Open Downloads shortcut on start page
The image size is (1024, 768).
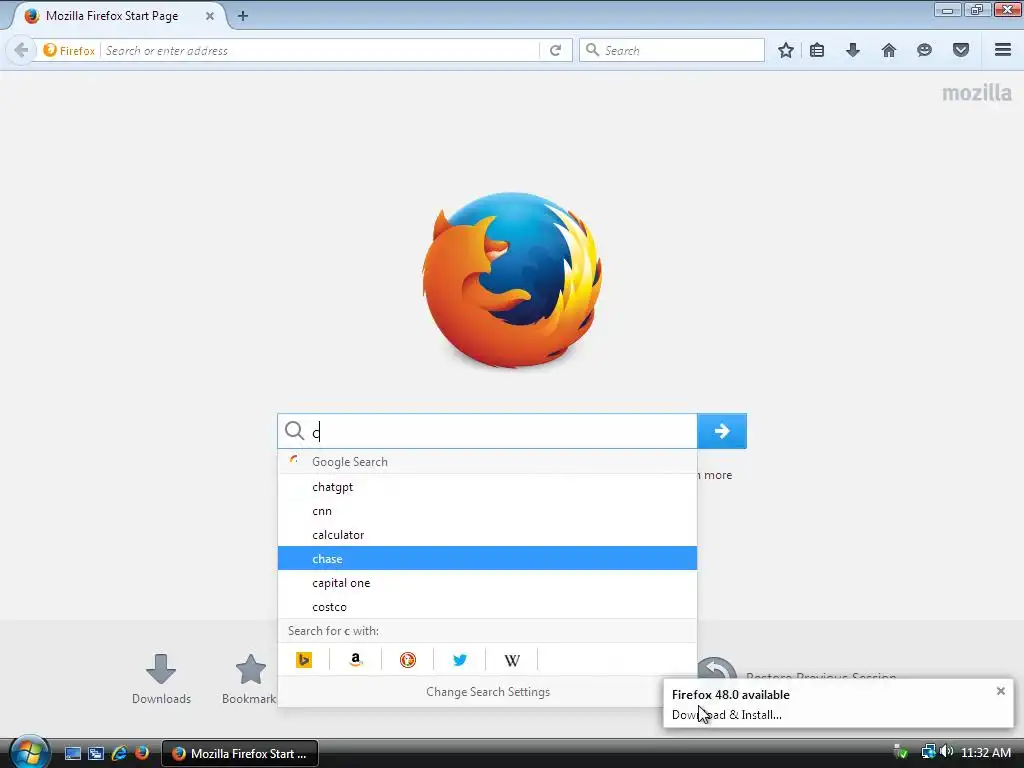(x=161, y=679)
